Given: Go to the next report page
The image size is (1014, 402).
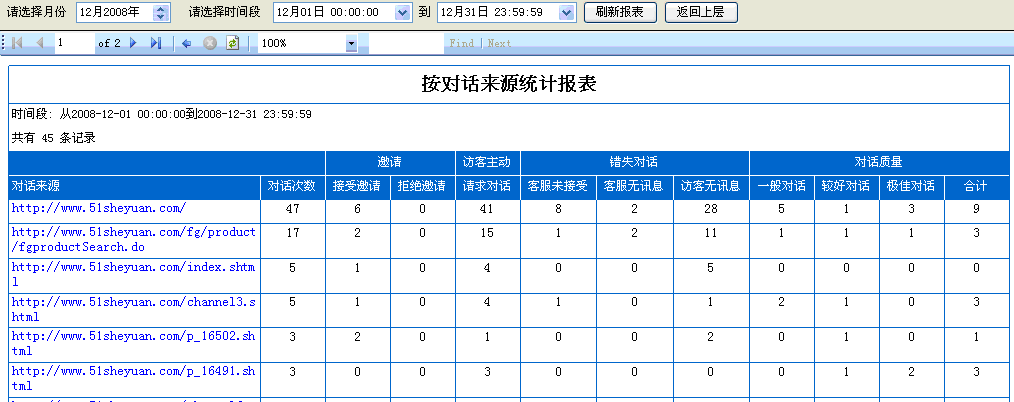Looking at the screenshot, I should pyautogui.click(x=133, y=43).
